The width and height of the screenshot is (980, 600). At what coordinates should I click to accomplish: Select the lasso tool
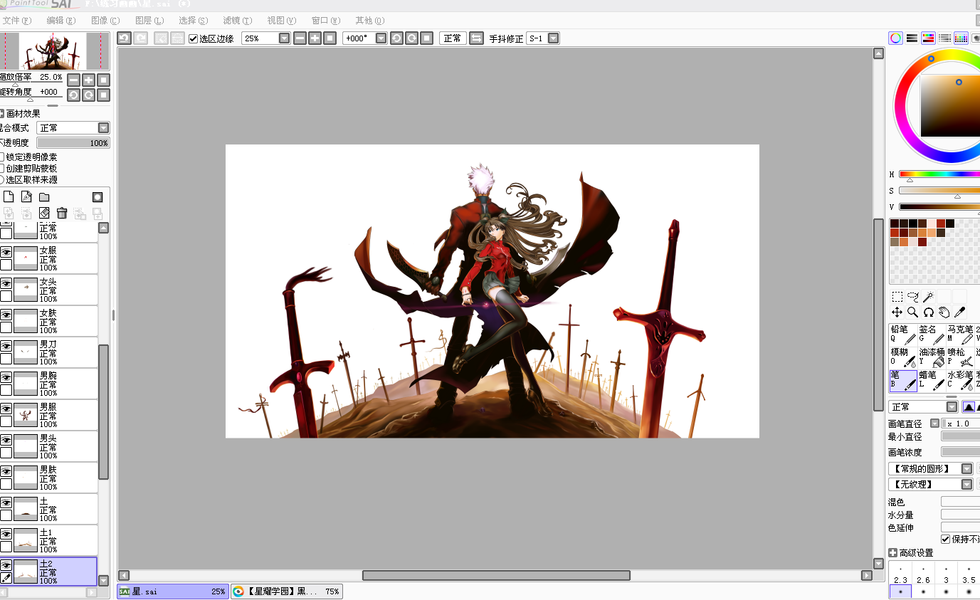pos(912,297)
